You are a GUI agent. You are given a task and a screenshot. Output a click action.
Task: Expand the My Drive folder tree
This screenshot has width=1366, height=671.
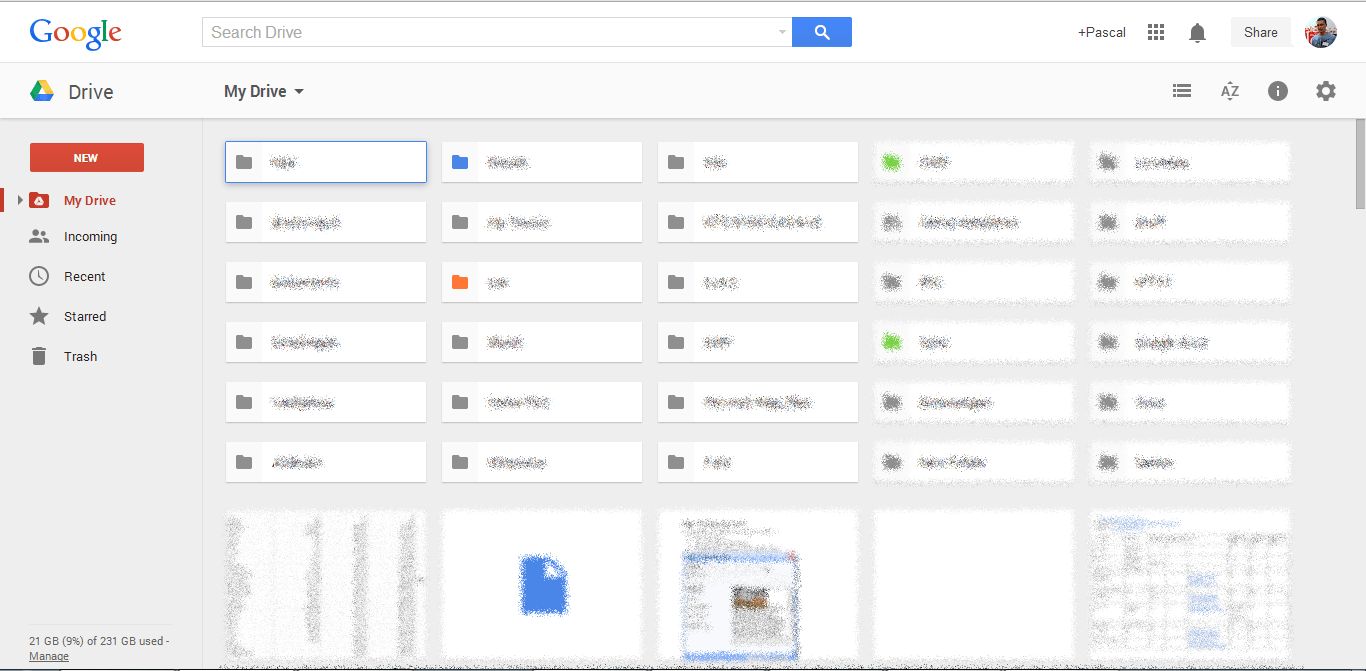[x=20, y=201]
